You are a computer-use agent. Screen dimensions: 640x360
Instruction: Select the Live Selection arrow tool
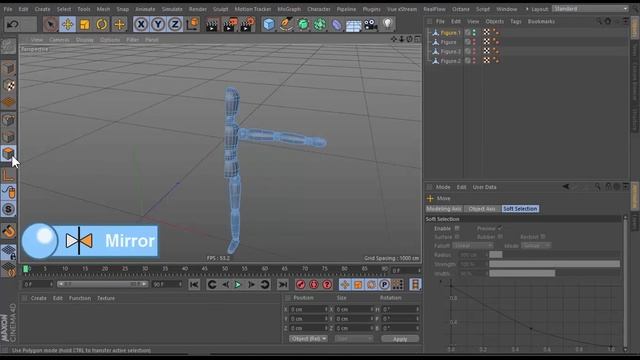(x=50, y=24)
